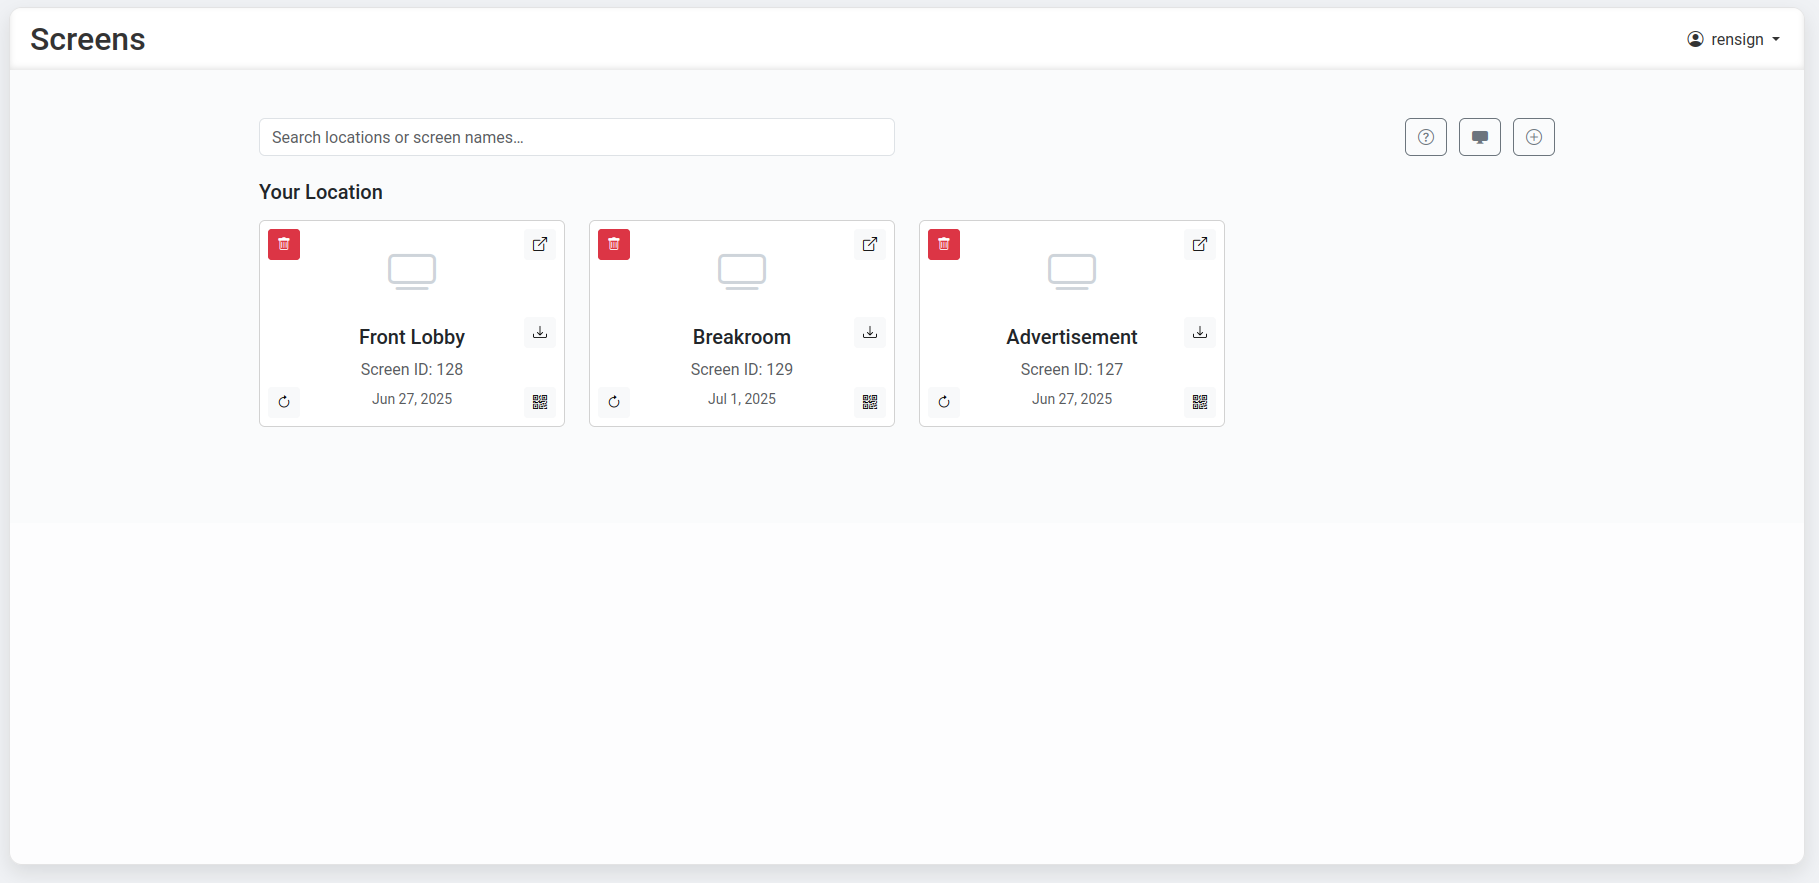Click the refresh icon on Advertisement card
1819x883 pixels.
coord(944,402)
